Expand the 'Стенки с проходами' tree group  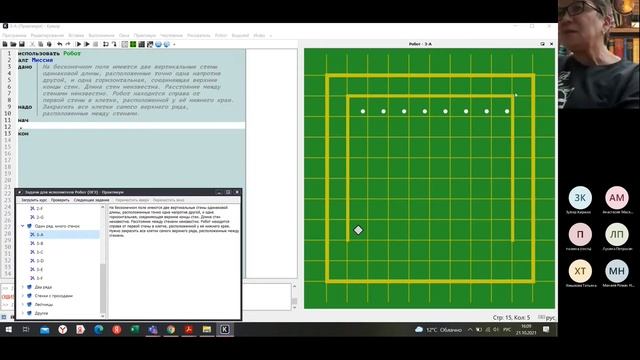coord(22,296)
